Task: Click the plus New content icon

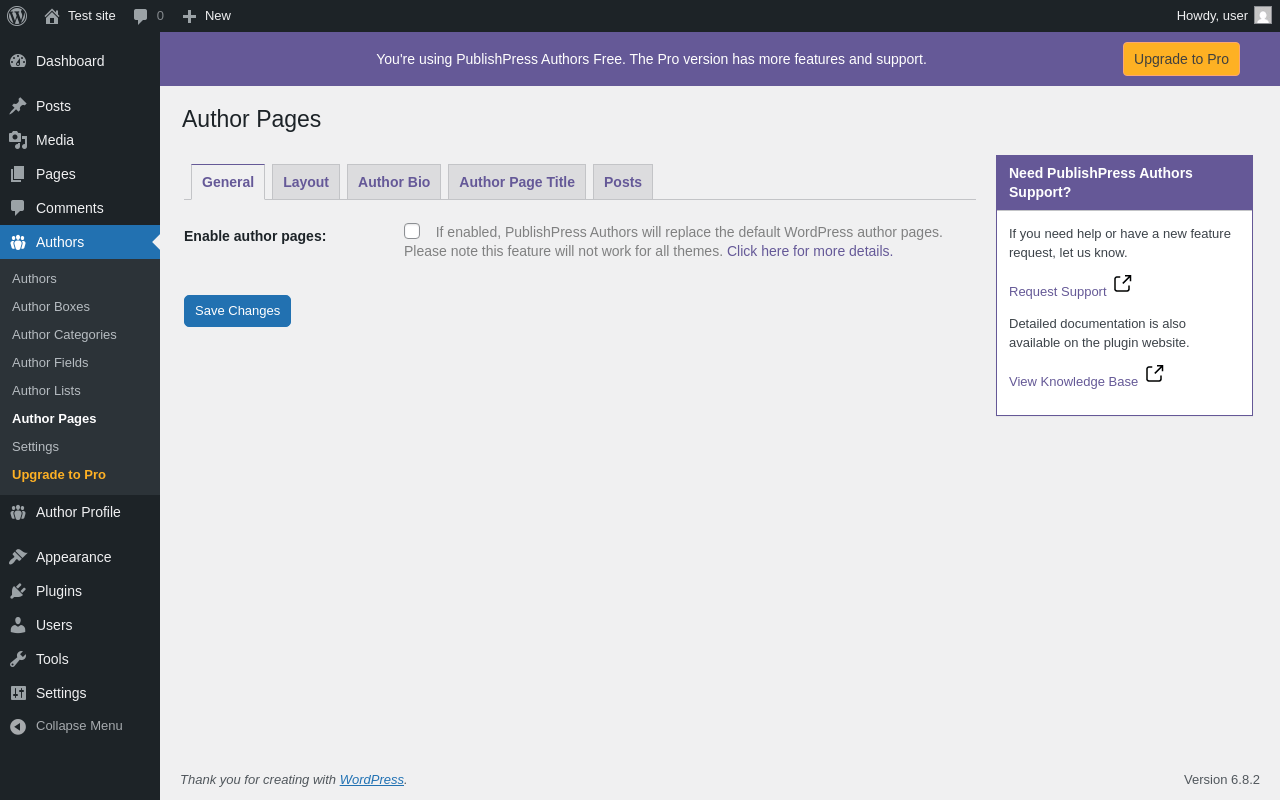Action: tap(189, 16)
